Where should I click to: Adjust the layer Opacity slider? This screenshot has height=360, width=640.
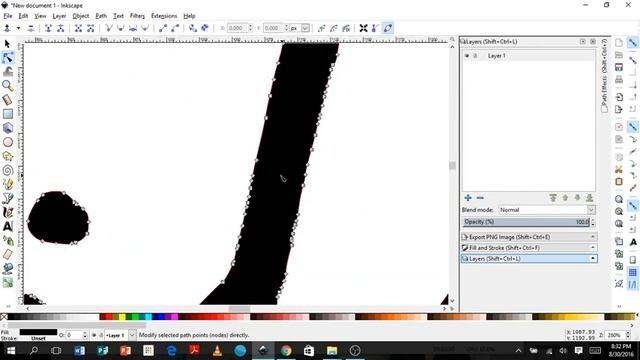pyautogui.click(x=526, y=222)
